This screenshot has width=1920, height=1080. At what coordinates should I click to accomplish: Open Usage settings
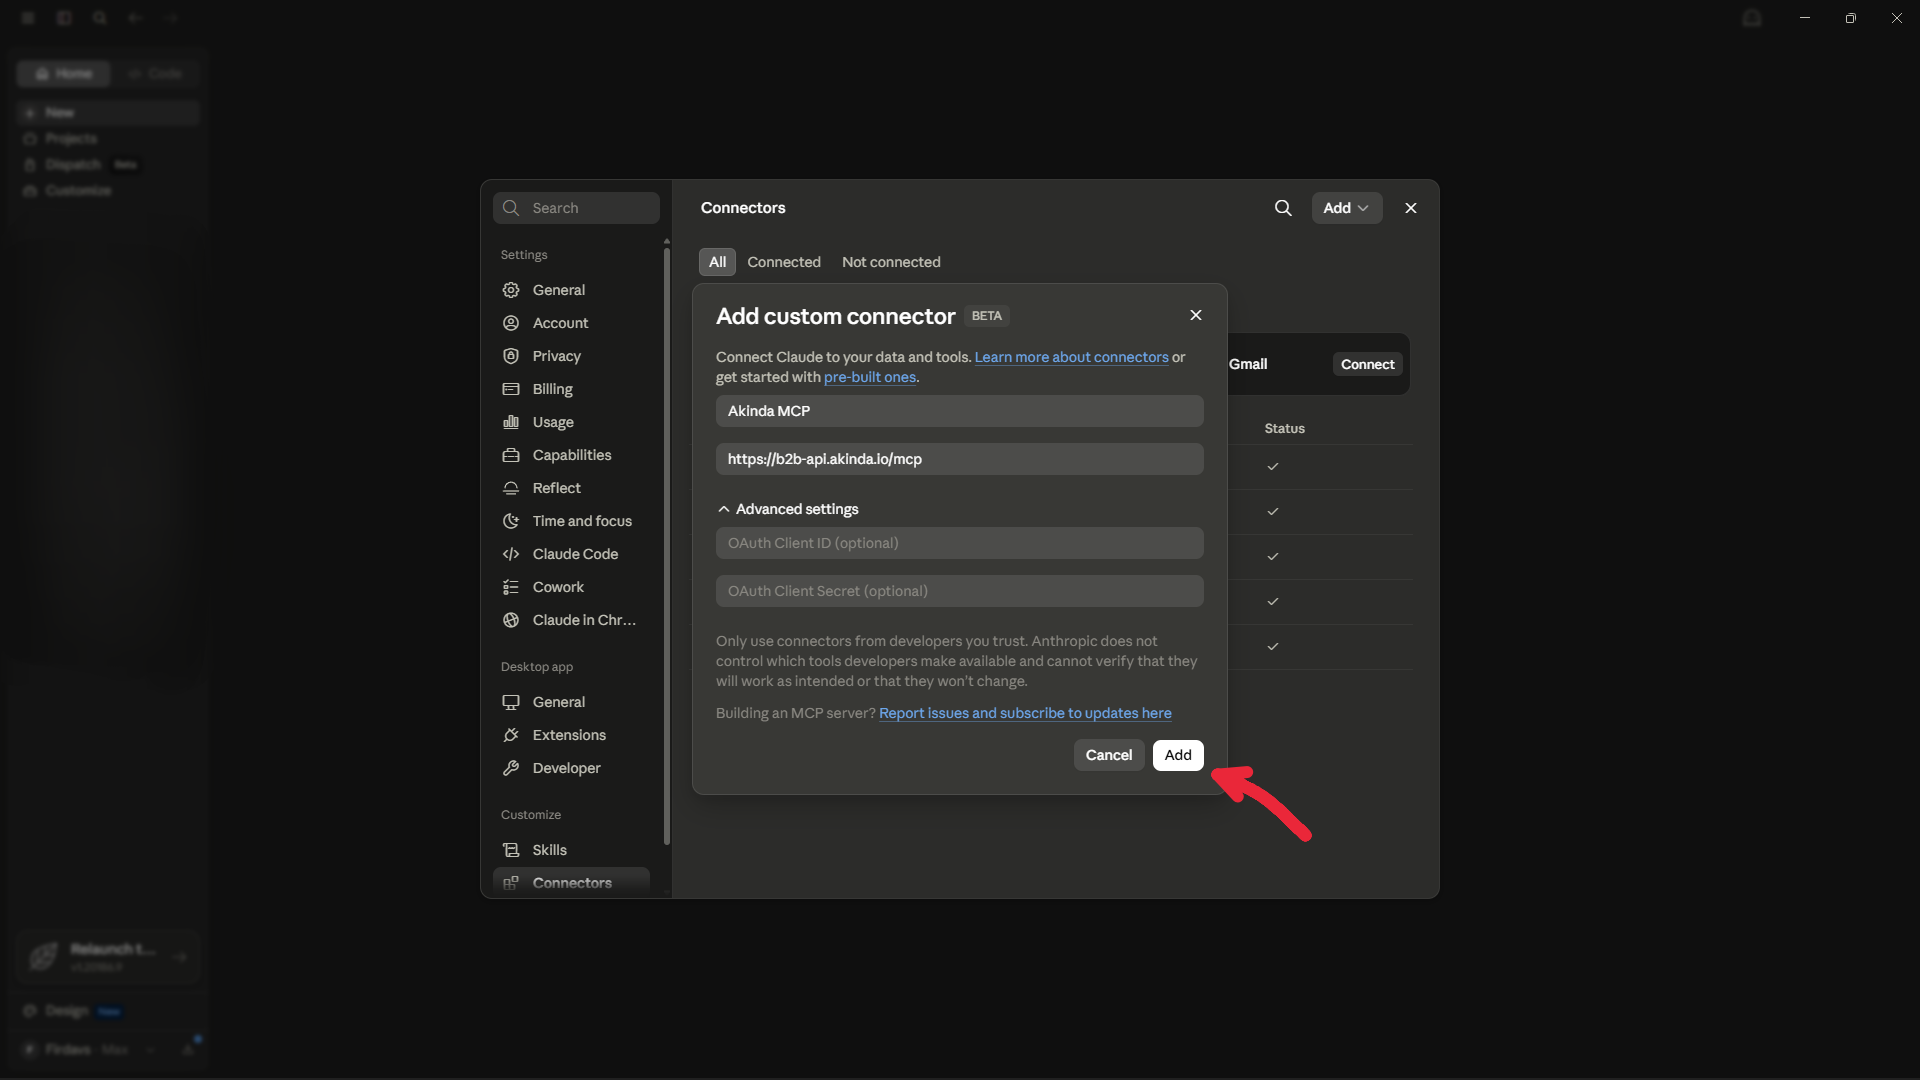pyautogui.click(x=571, y=422)
